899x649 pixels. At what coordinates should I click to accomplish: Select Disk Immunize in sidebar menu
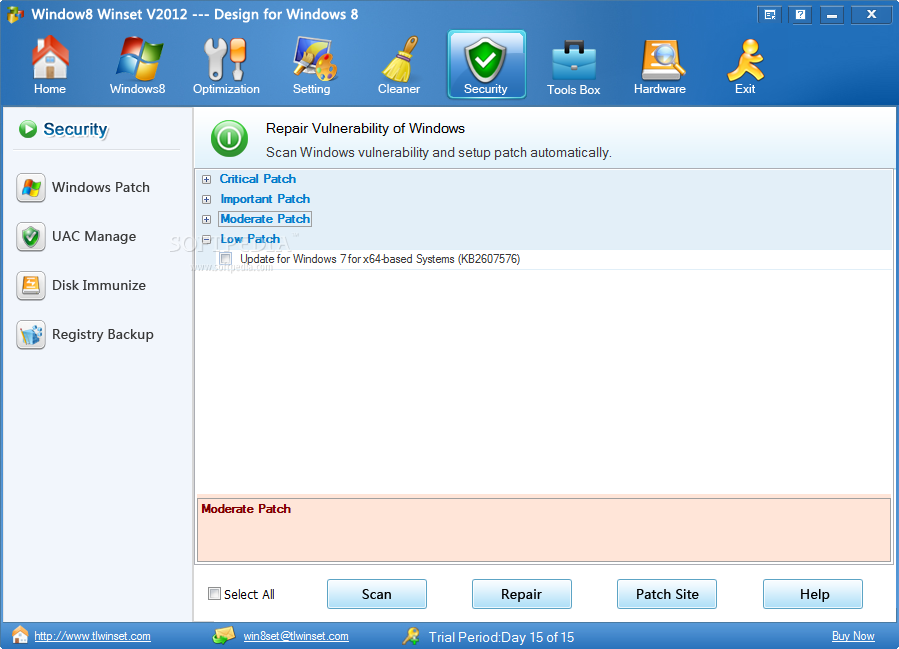pos(99,286)
